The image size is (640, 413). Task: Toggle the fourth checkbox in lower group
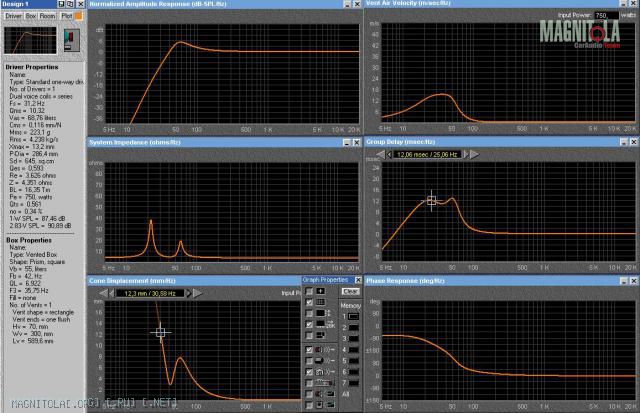coord(309,383)
